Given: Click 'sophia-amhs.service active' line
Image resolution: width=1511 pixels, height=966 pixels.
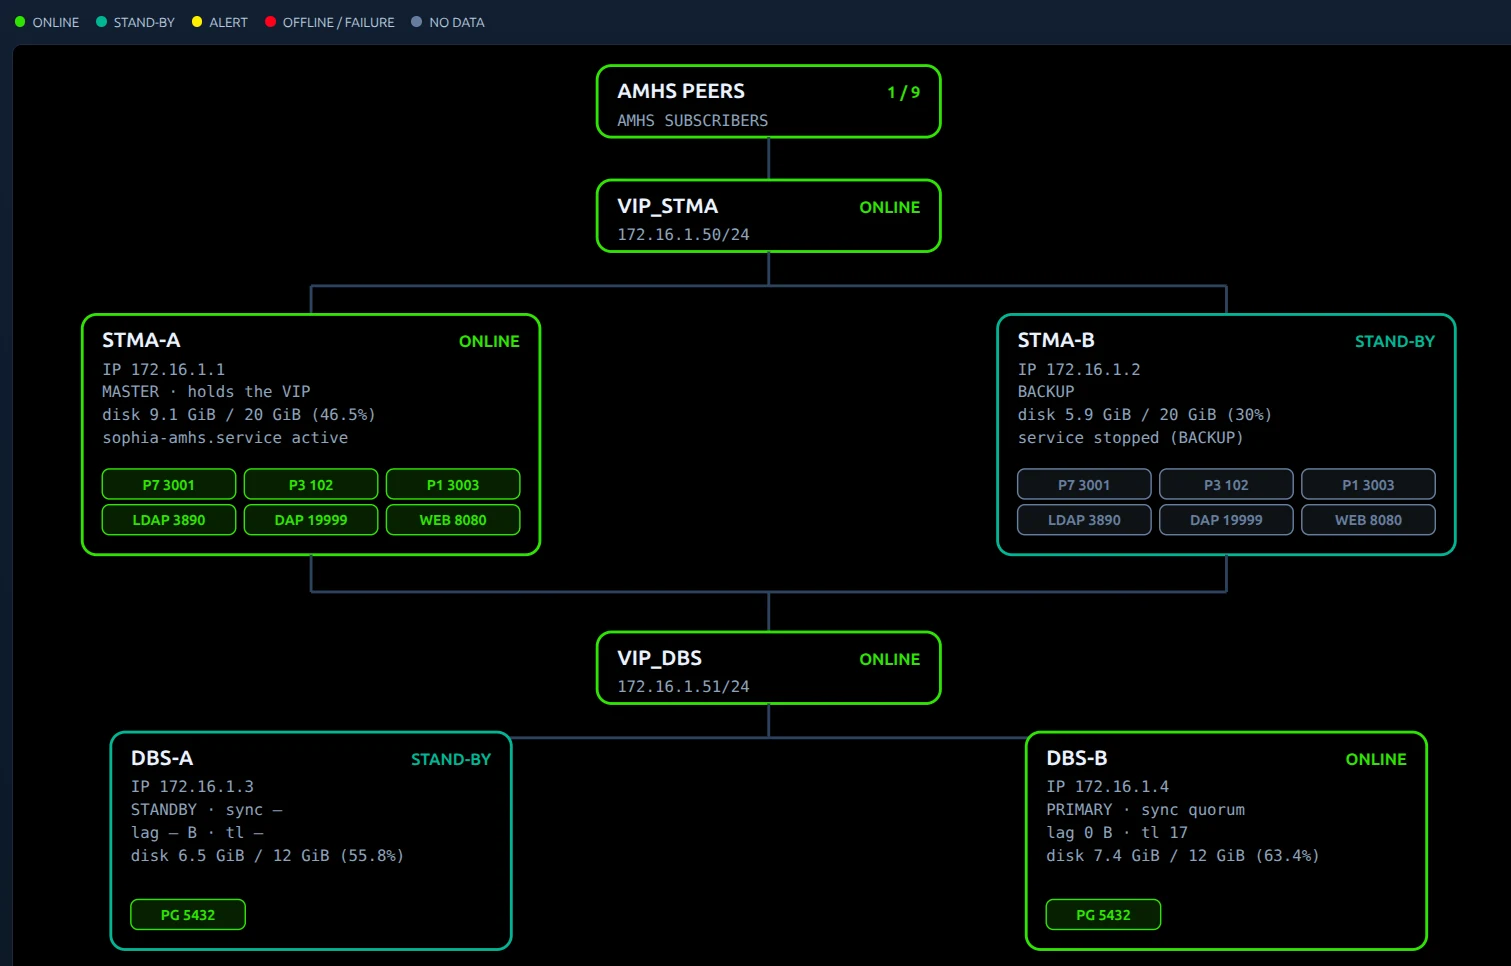Looking at the screenshot, I should tap(225, 438).
